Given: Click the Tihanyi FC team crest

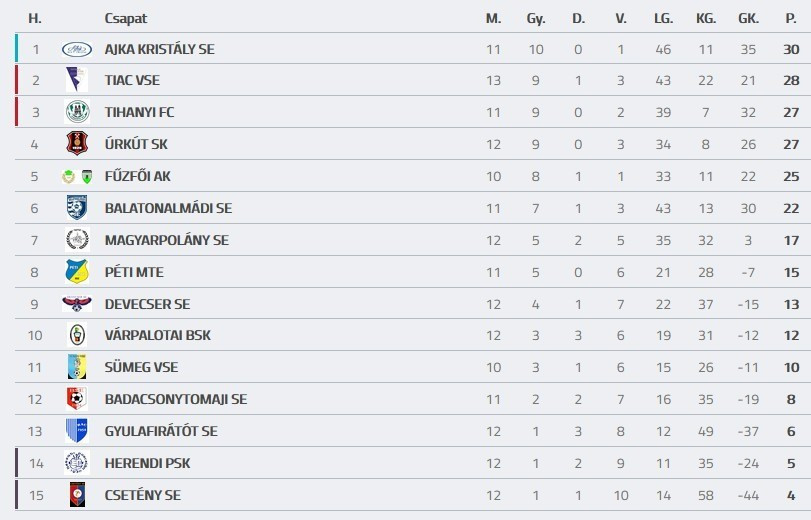Looking at the screenshot, I should pyautogui.click(x=77, y=112).
